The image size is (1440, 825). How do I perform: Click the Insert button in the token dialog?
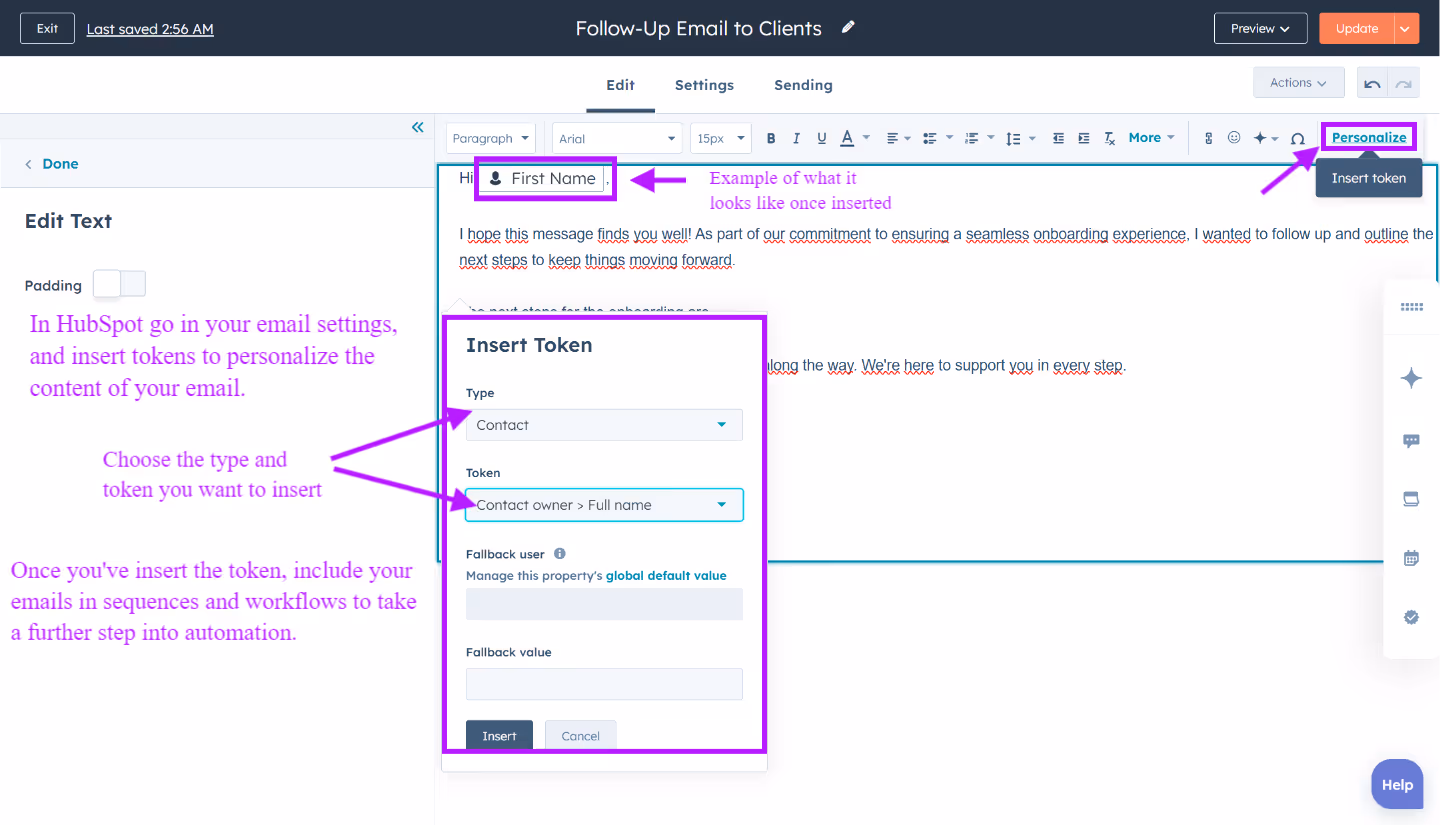(499, 735)
